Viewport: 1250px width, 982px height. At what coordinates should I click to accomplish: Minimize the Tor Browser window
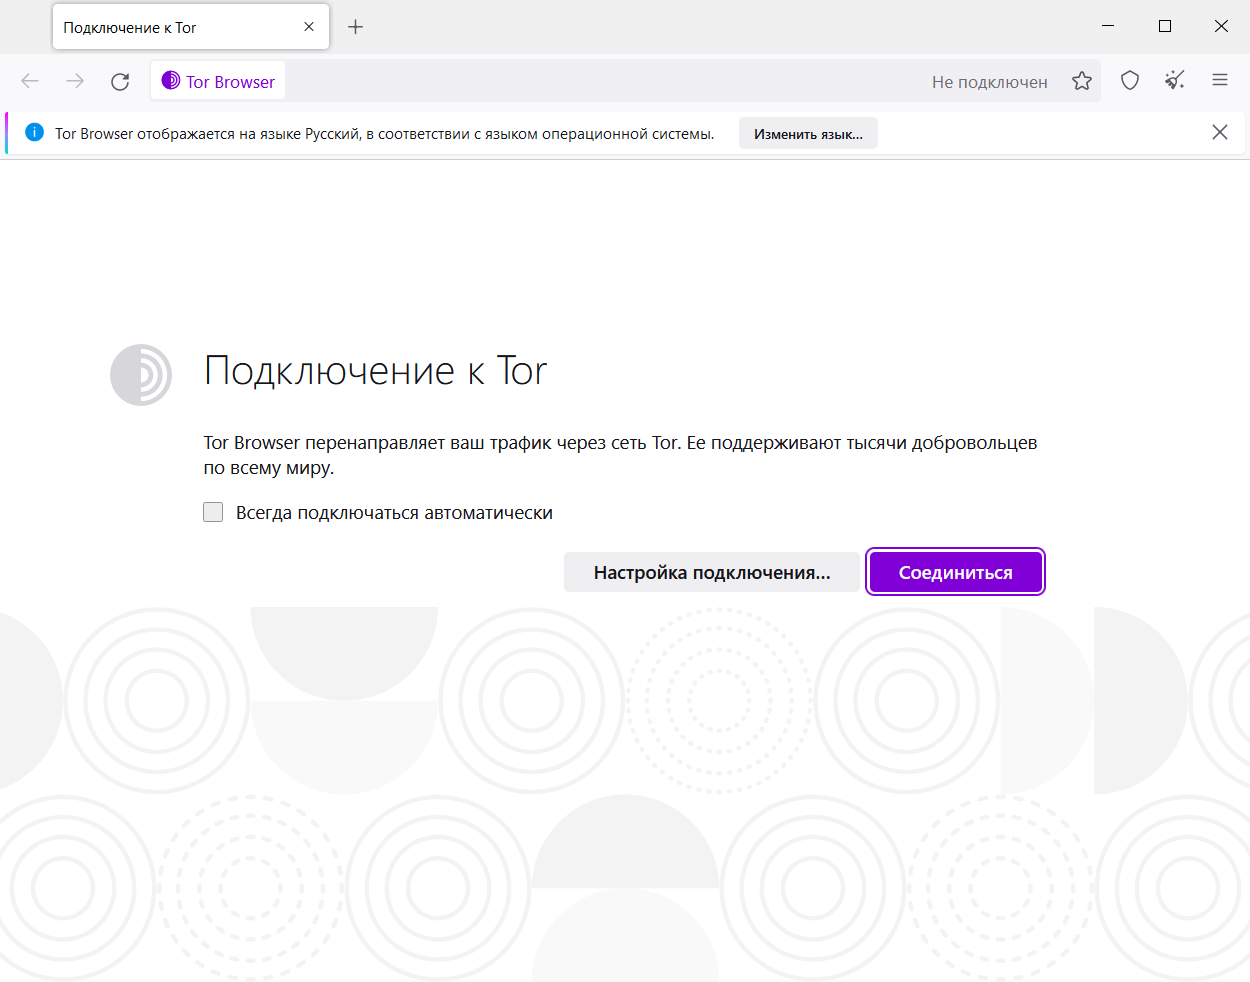pos(1108,27)
